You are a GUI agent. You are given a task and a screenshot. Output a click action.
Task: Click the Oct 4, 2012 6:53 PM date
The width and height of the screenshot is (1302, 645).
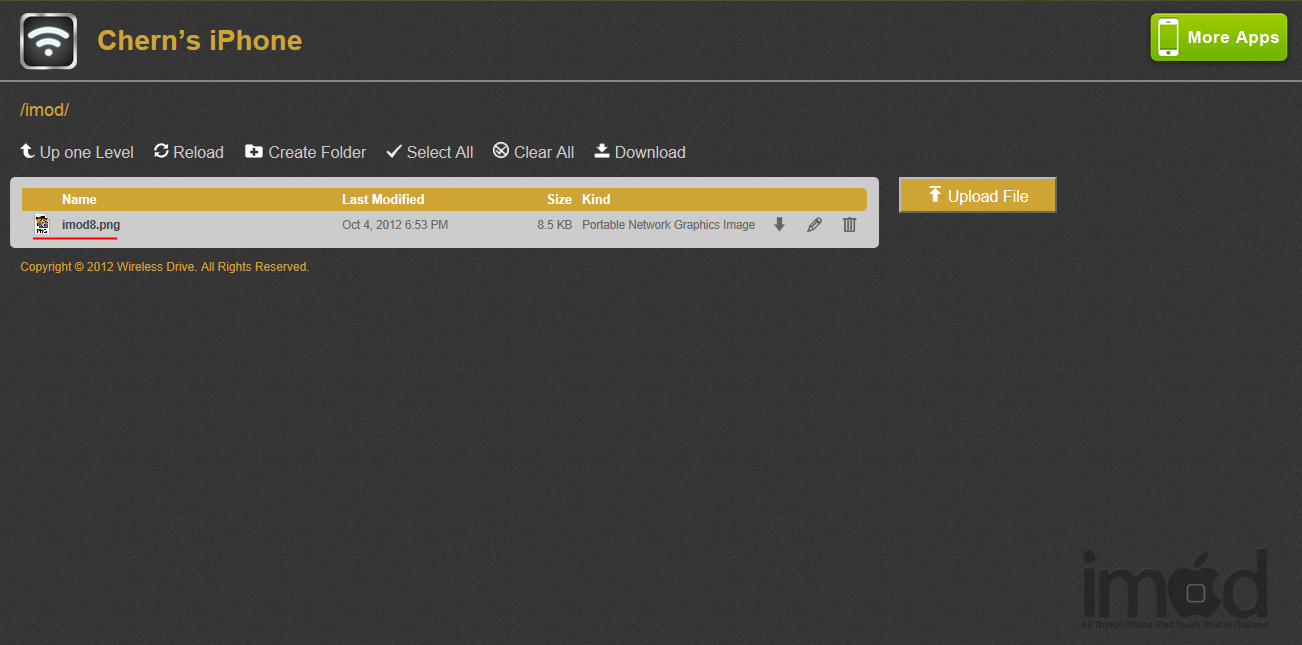pos(395,225)
